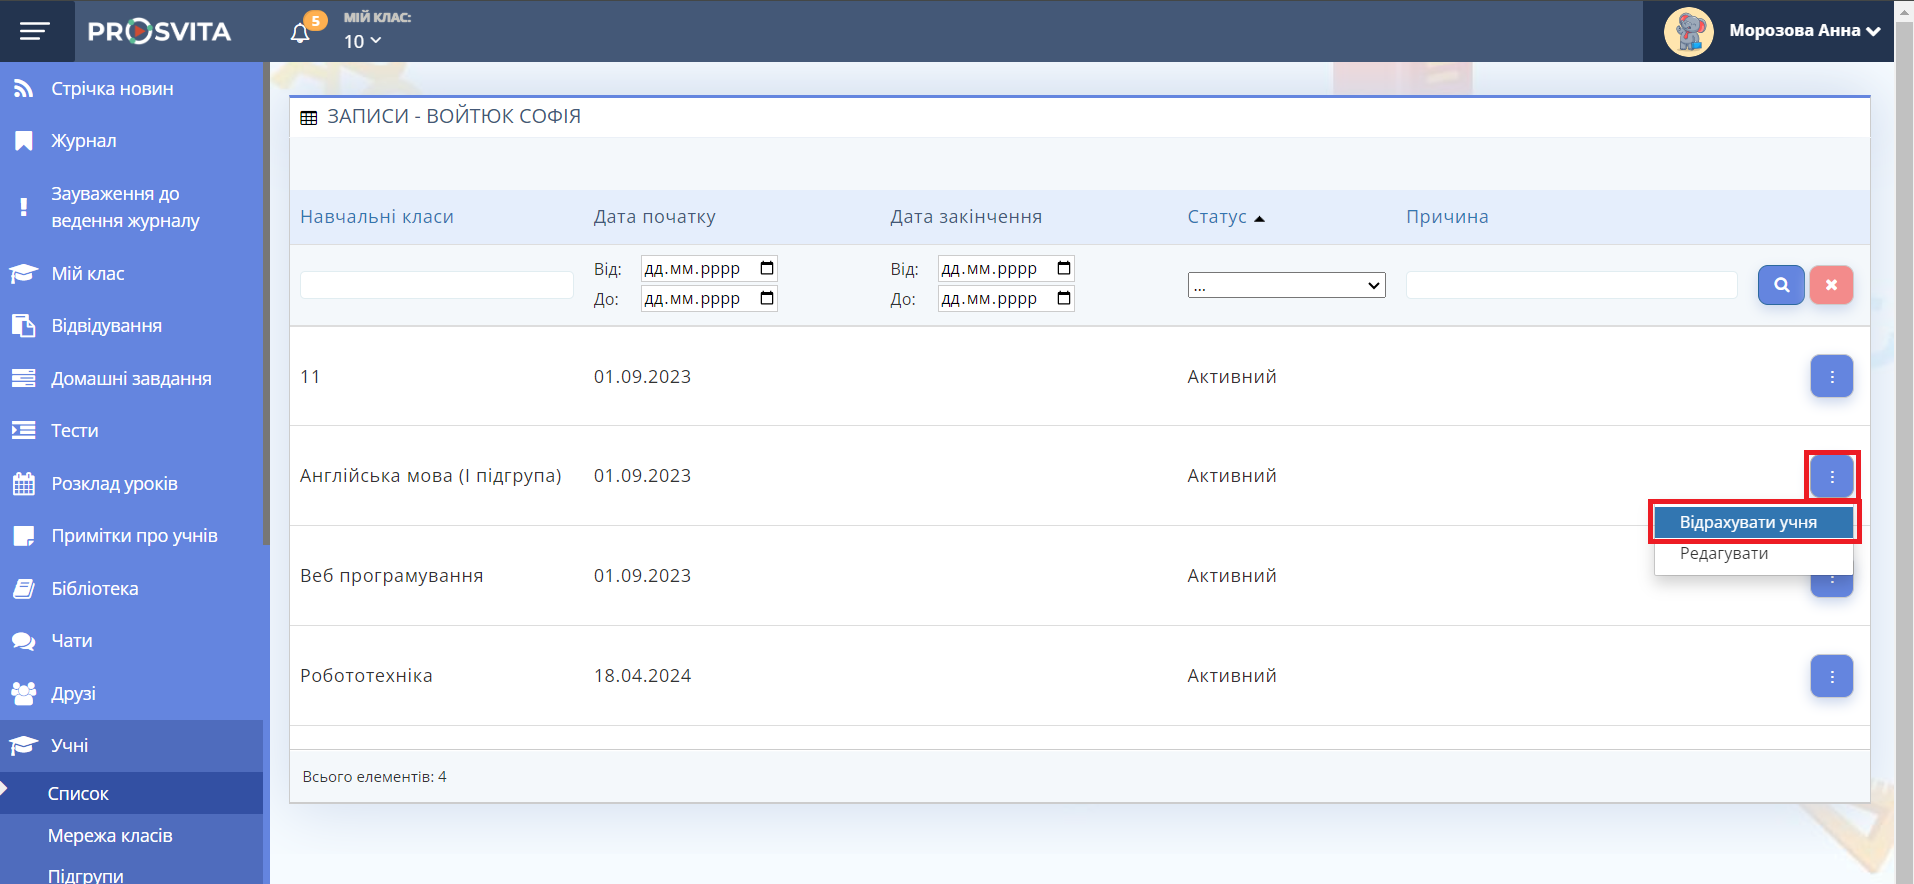
Task: Click the user avatar picture
Action: (x=1688, y=31)
